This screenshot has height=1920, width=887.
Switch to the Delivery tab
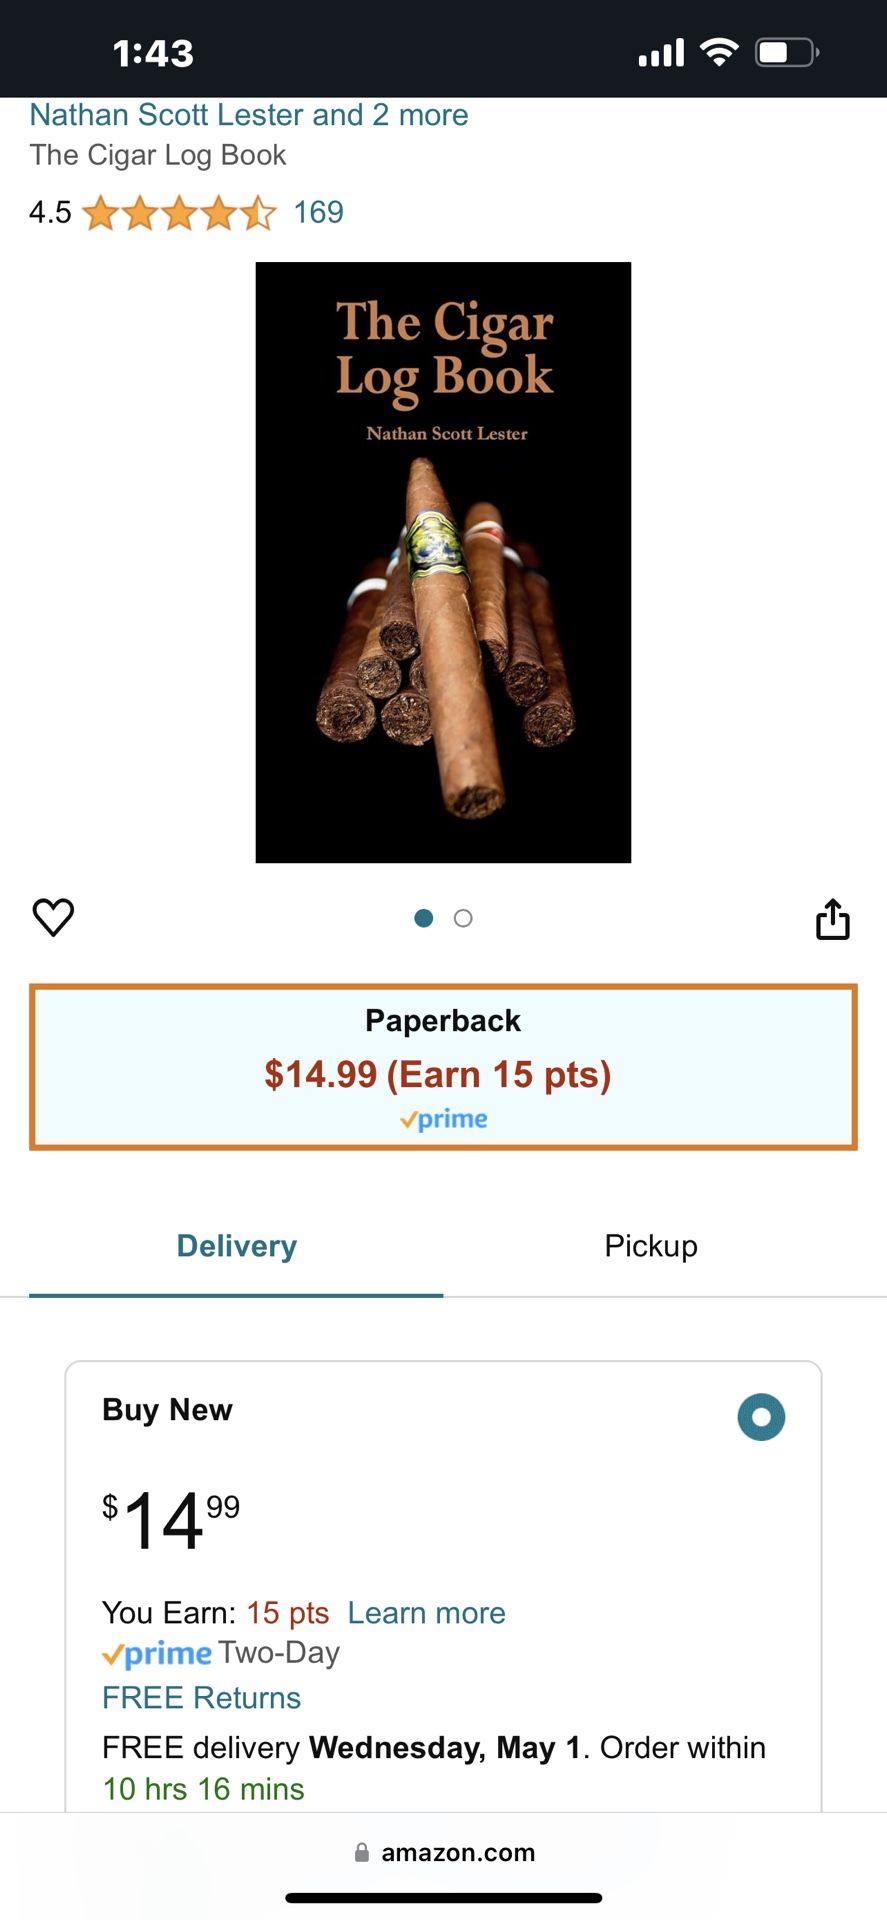tap(236, 1246)
